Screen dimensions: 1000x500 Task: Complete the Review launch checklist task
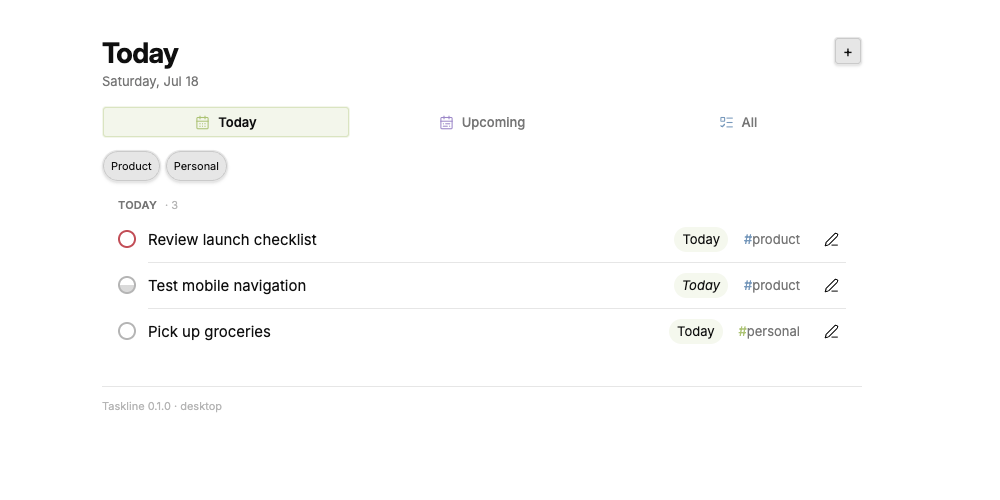(127, 239)
